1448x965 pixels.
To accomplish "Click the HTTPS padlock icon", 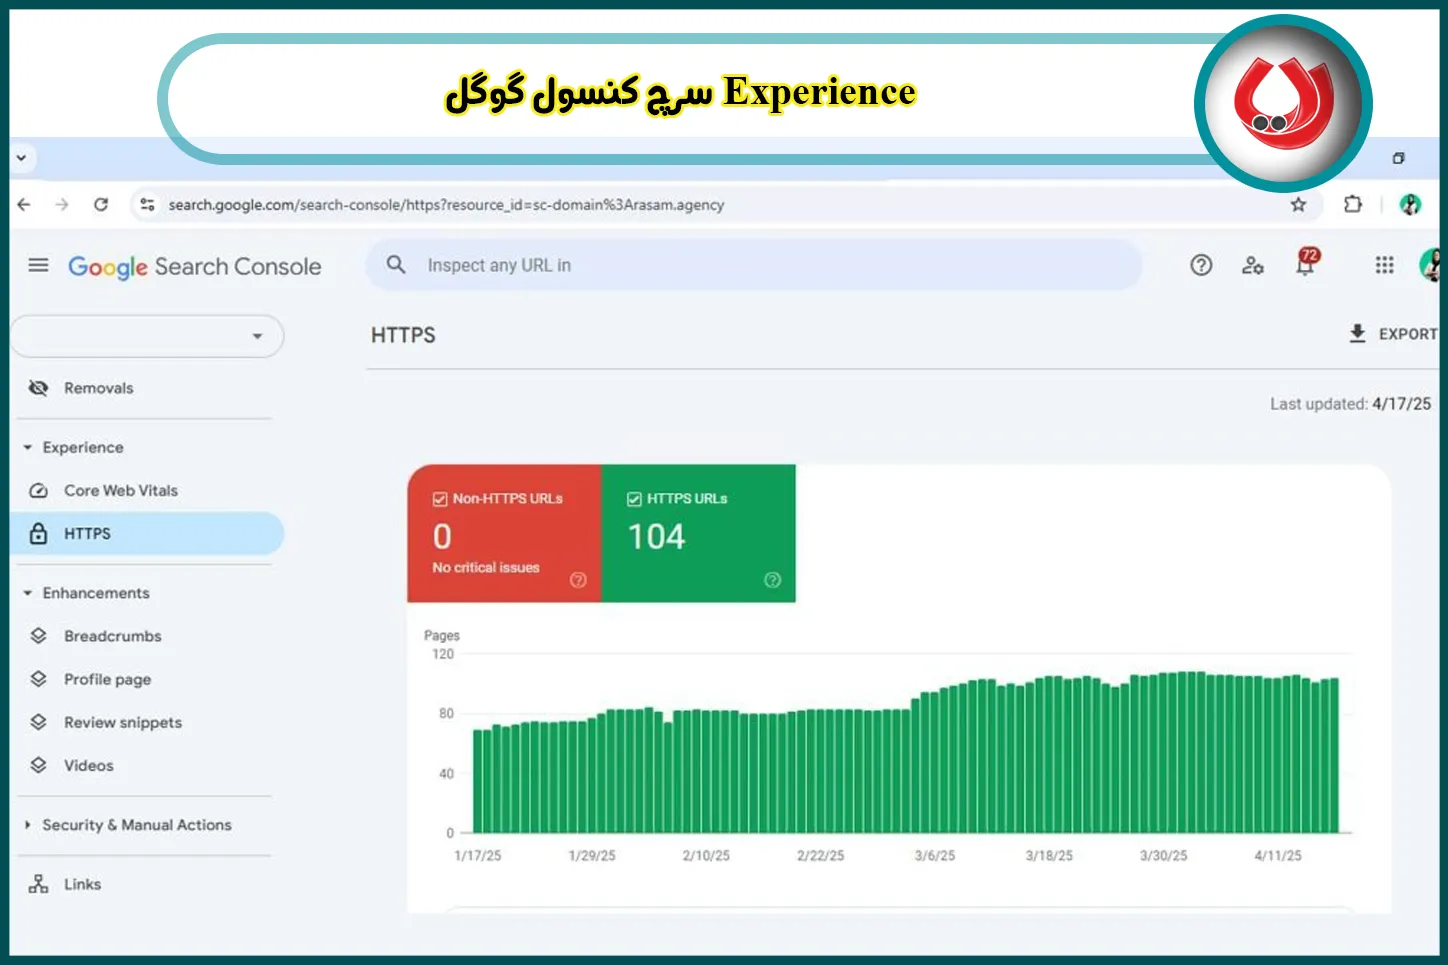I will [x=39, y=533].
